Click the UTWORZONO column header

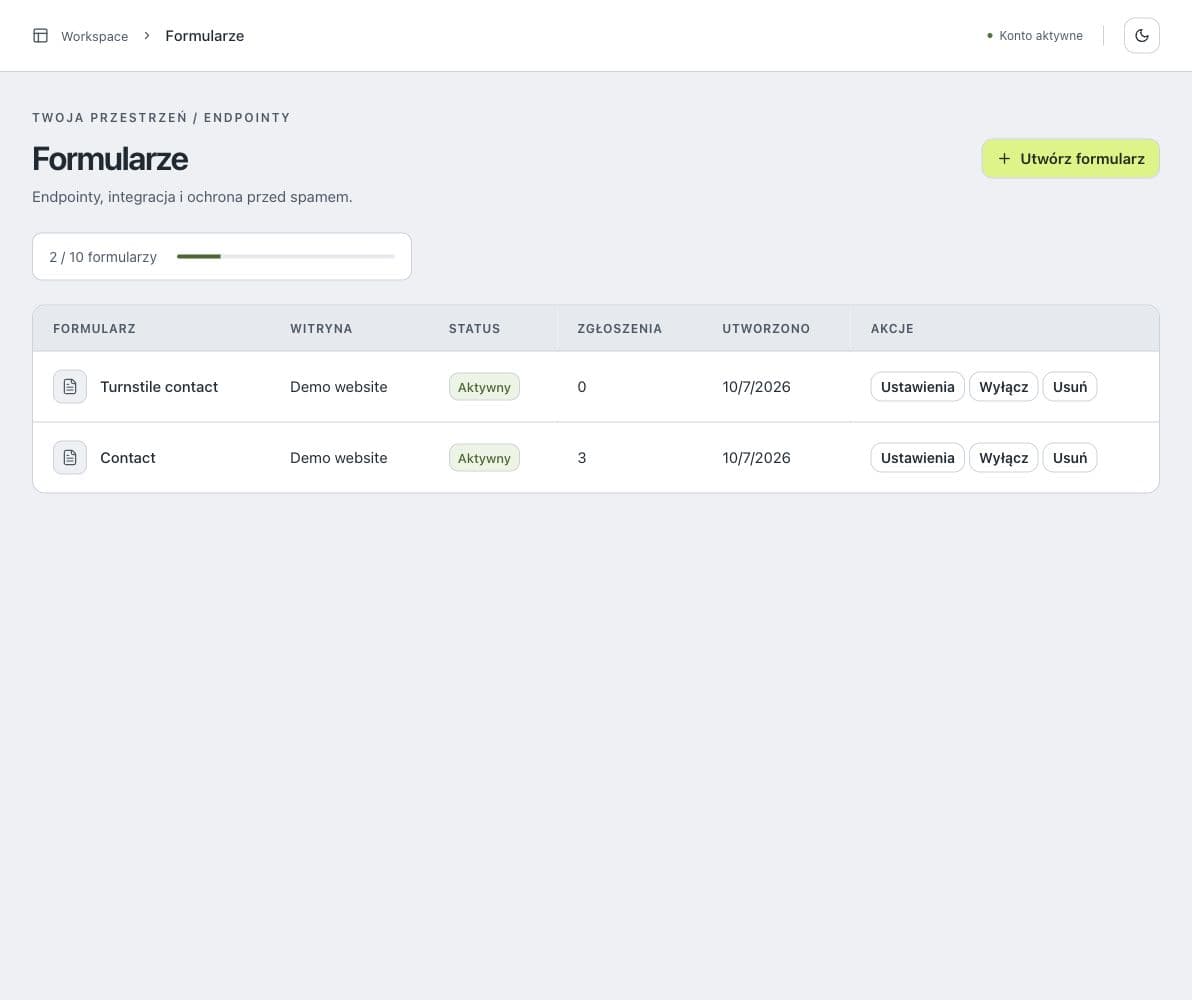coord(766,329)
